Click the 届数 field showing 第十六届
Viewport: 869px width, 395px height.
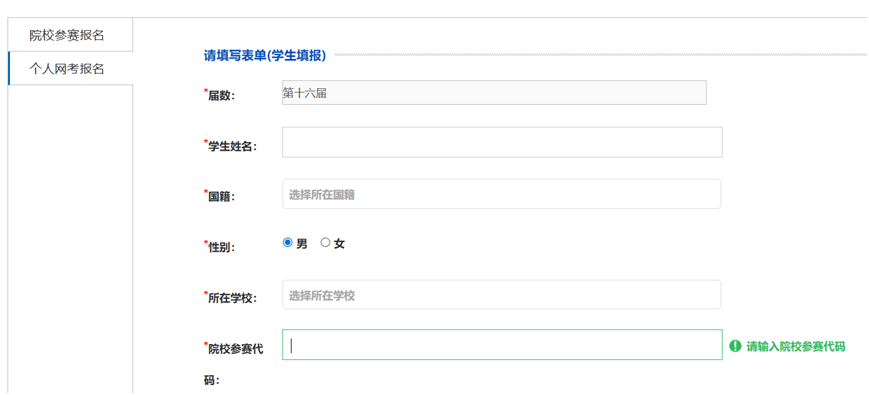[x=494, y=93]
